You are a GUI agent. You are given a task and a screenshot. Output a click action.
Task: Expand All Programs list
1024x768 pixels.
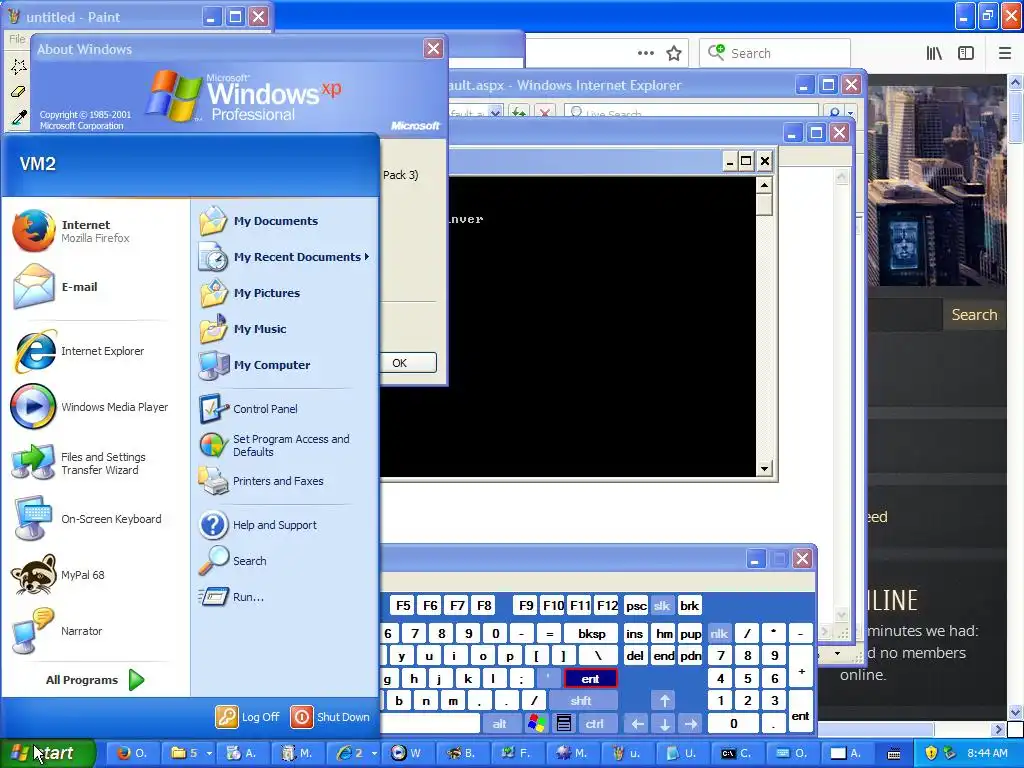(x=95, y=680)
